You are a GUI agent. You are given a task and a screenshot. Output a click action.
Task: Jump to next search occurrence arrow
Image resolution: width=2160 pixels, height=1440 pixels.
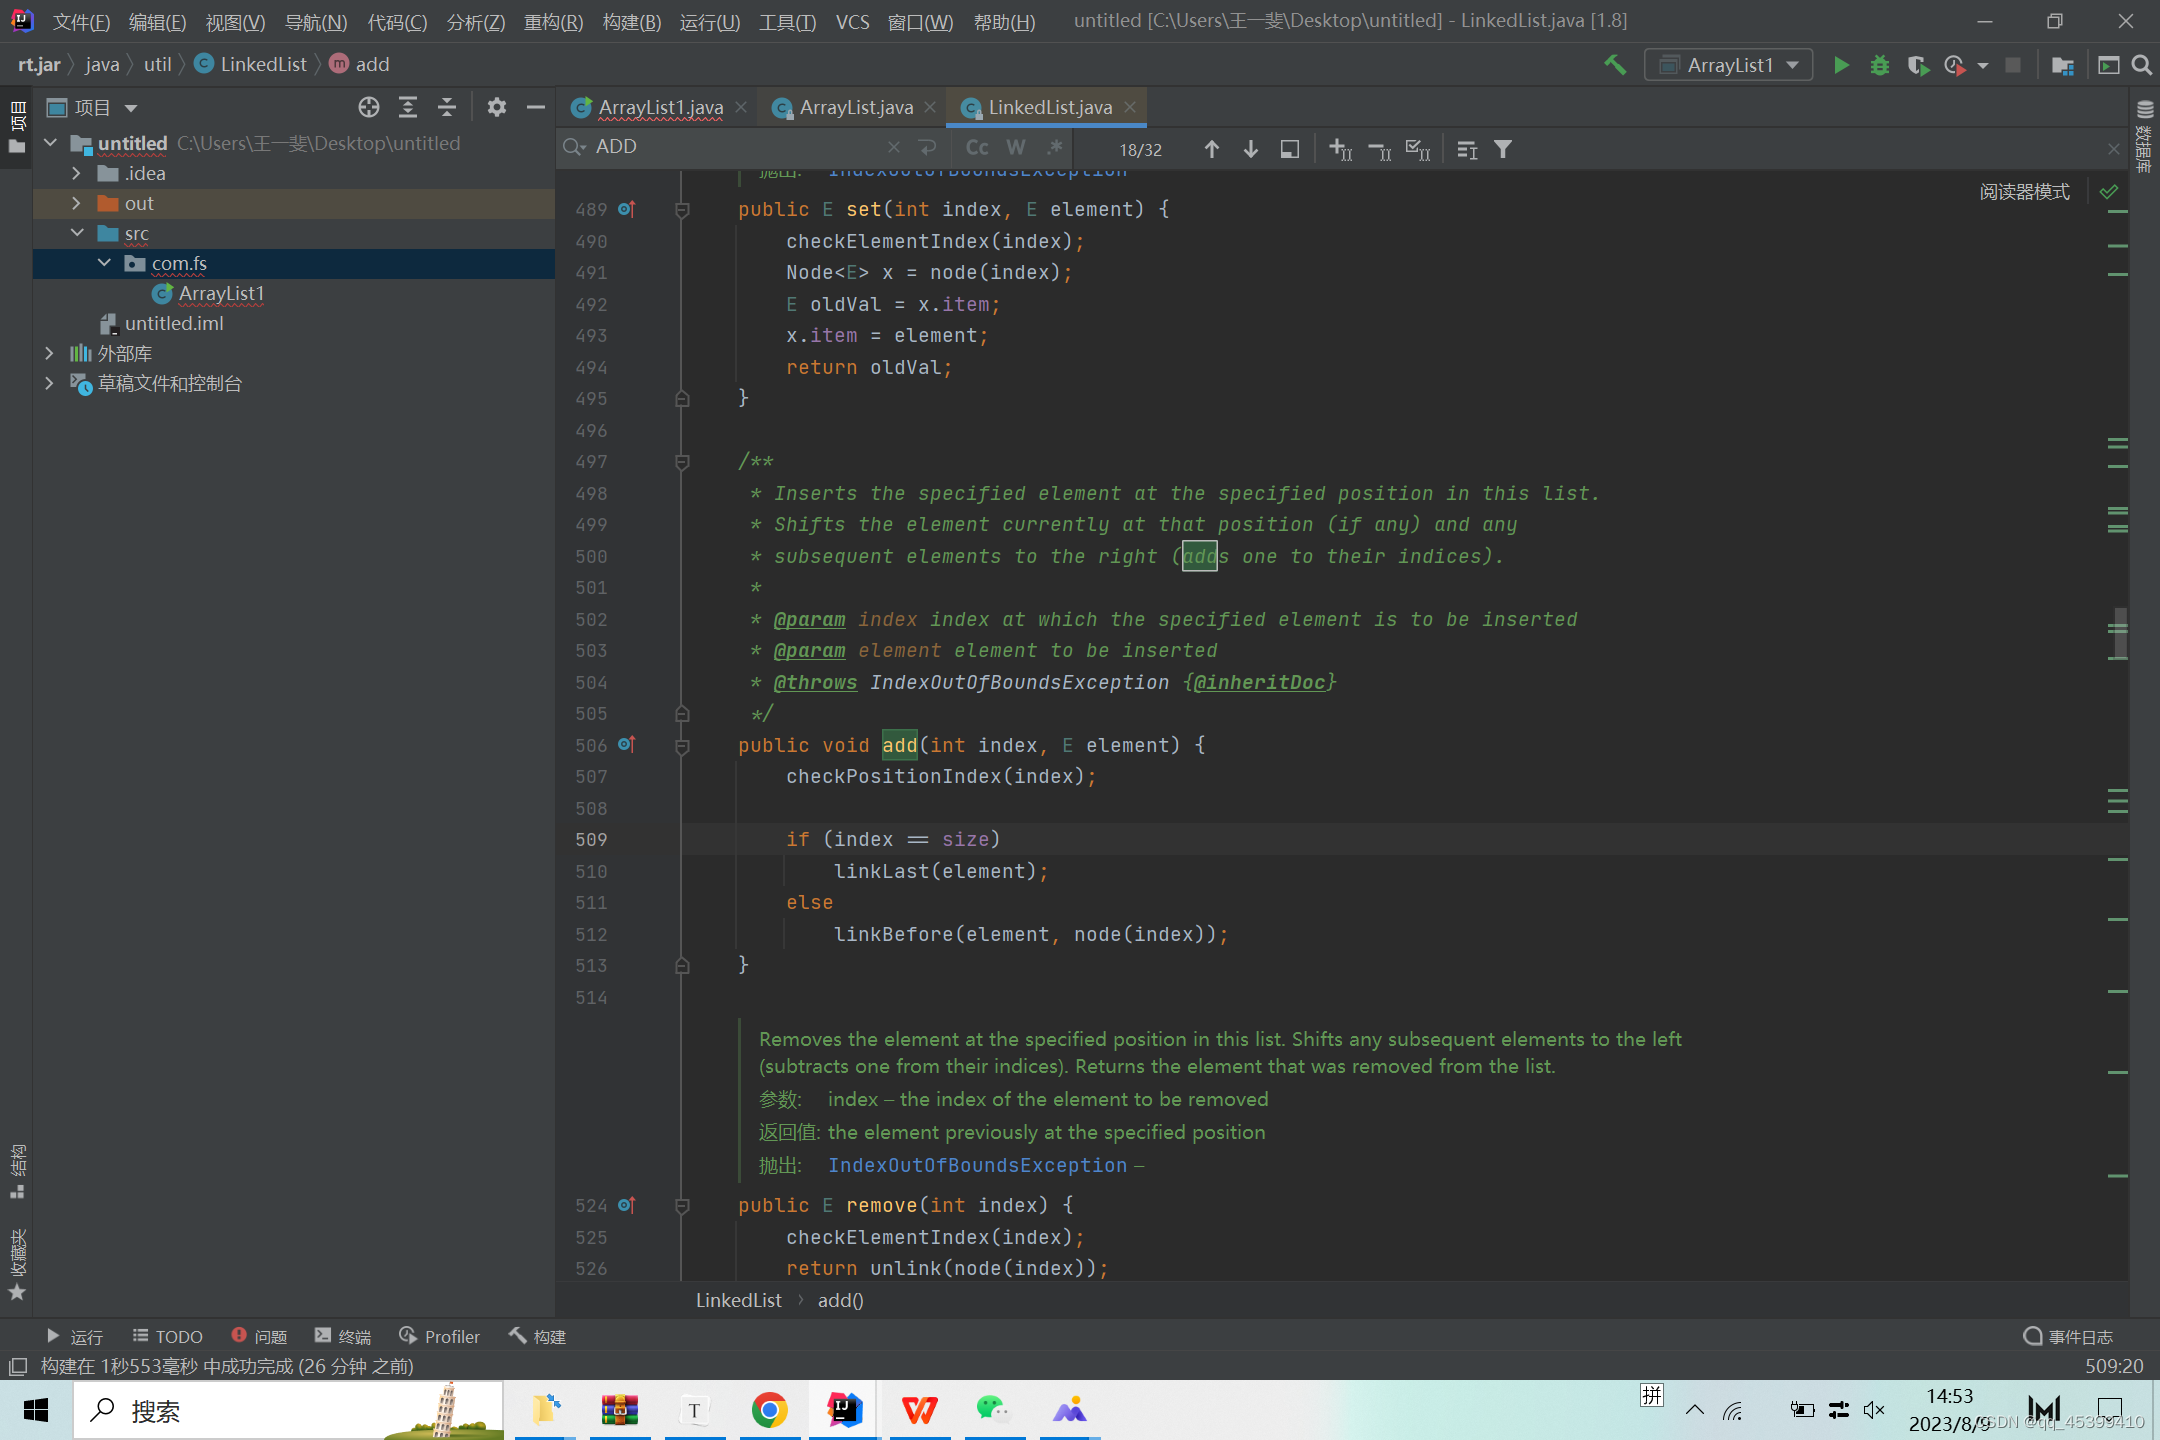[x=1250, y=149]
